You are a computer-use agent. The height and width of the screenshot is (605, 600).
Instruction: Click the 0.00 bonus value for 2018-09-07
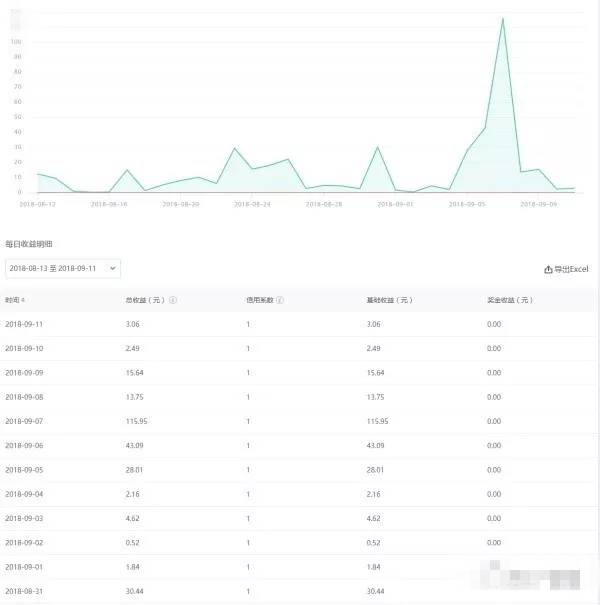point(494,421)
